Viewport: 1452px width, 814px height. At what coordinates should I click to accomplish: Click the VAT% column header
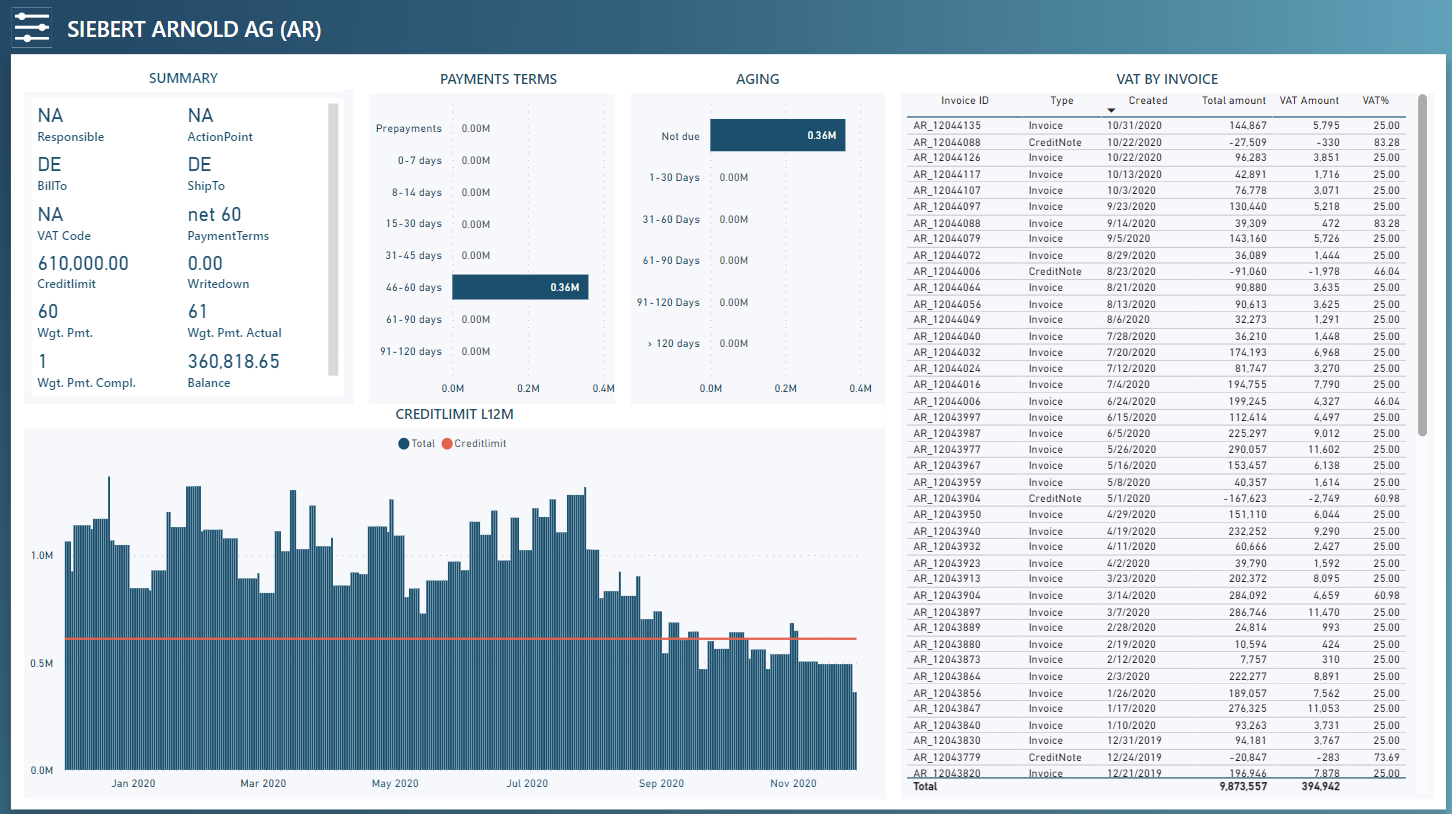point(1375,100)
